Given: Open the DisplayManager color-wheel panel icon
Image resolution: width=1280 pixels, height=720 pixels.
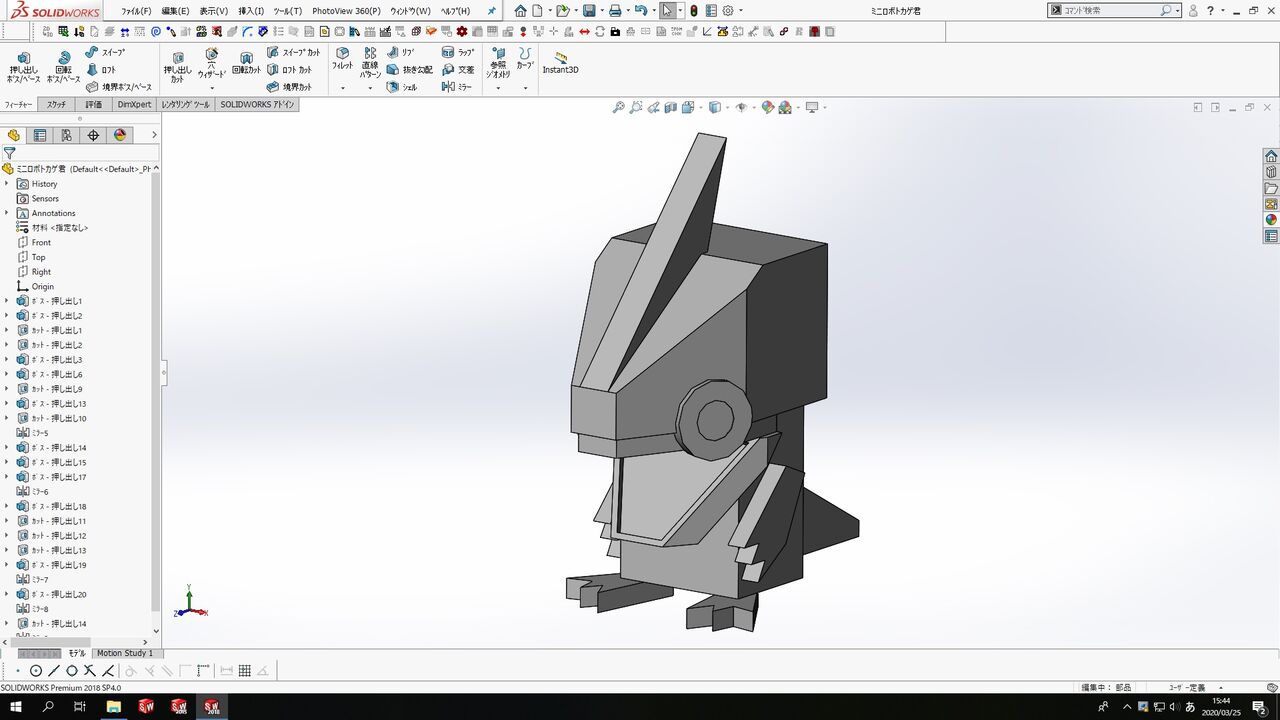Looking at the screenshot, I should point(120,135).
